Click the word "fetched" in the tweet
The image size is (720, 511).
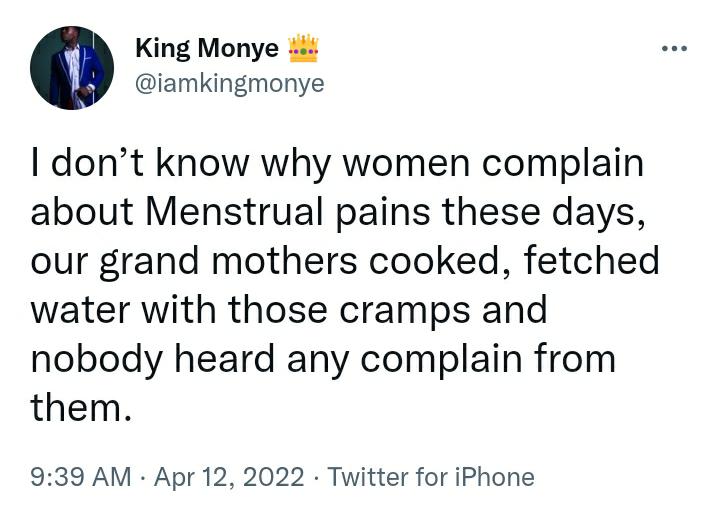(x=591, y=260)
